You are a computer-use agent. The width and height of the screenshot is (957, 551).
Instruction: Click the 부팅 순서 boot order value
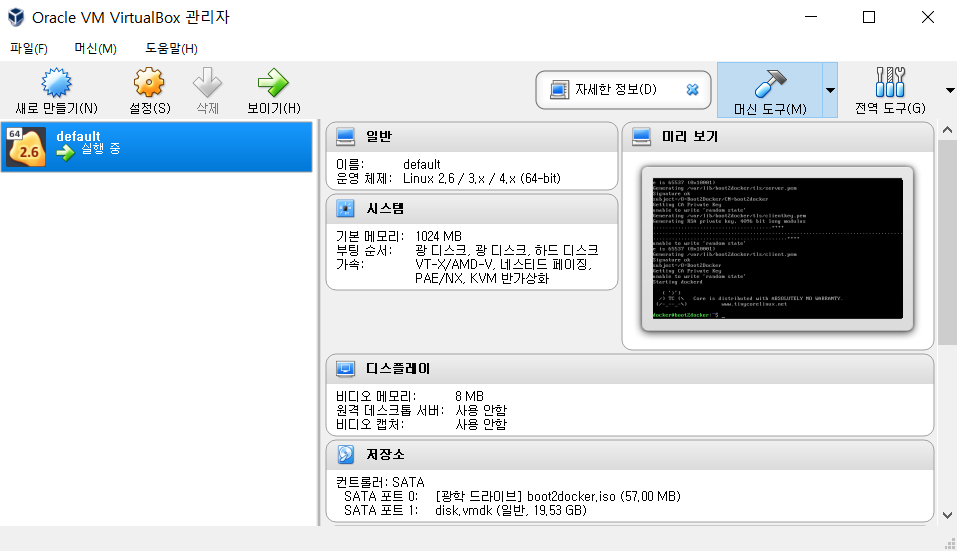coord(507,251)
